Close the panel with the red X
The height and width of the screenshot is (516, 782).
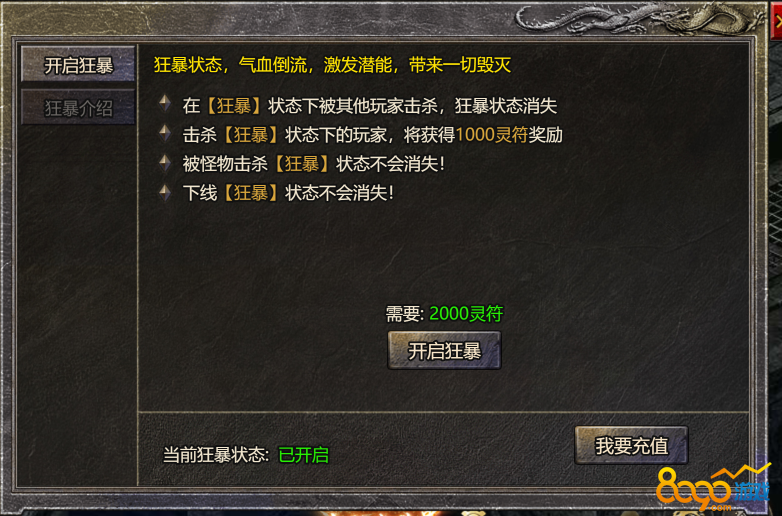point(777,21)
